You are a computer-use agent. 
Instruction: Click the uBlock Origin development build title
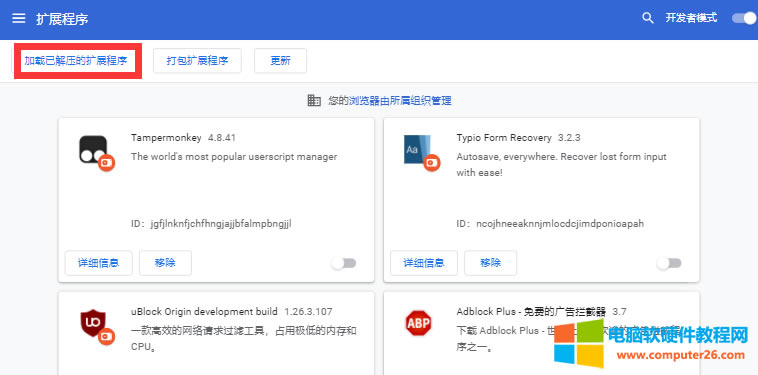click(x=204, y=311)
